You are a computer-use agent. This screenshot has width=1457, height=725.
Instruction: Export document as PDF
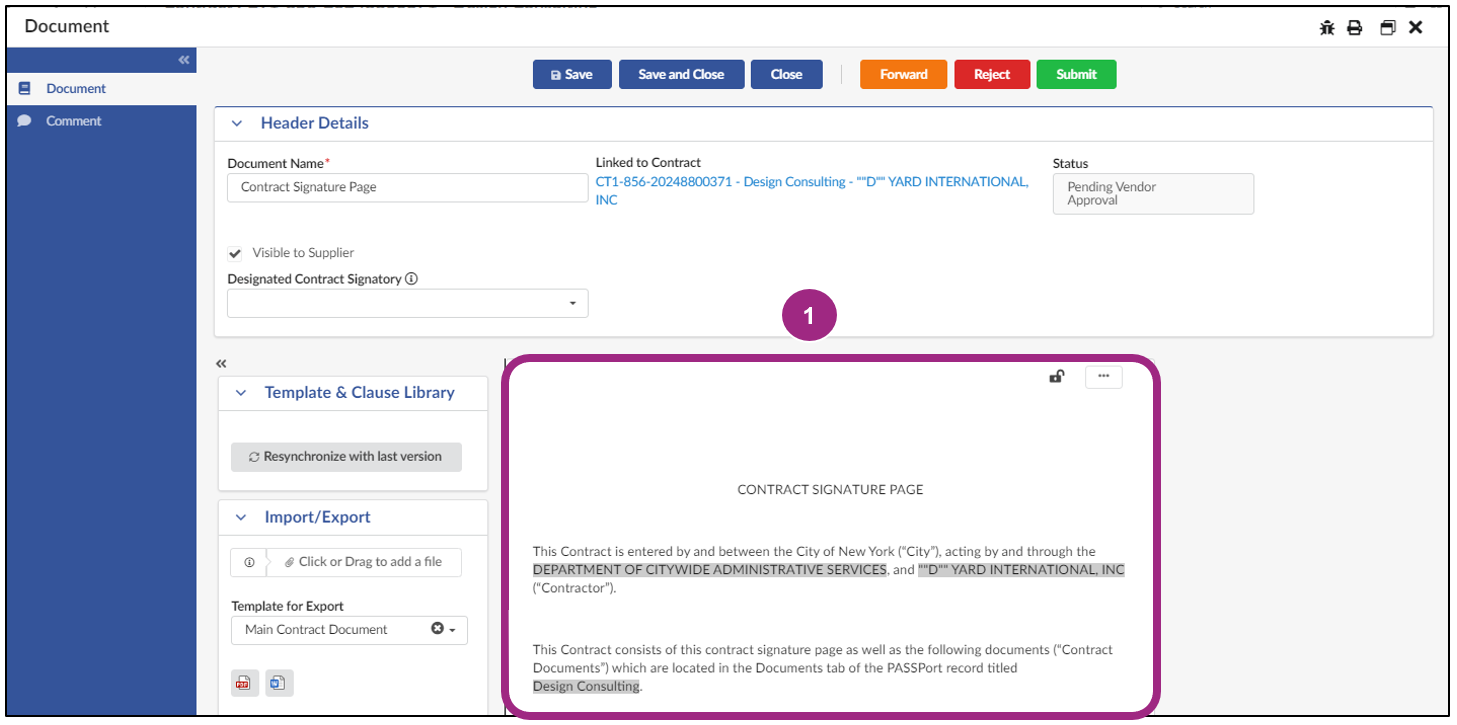click(243, 682)
